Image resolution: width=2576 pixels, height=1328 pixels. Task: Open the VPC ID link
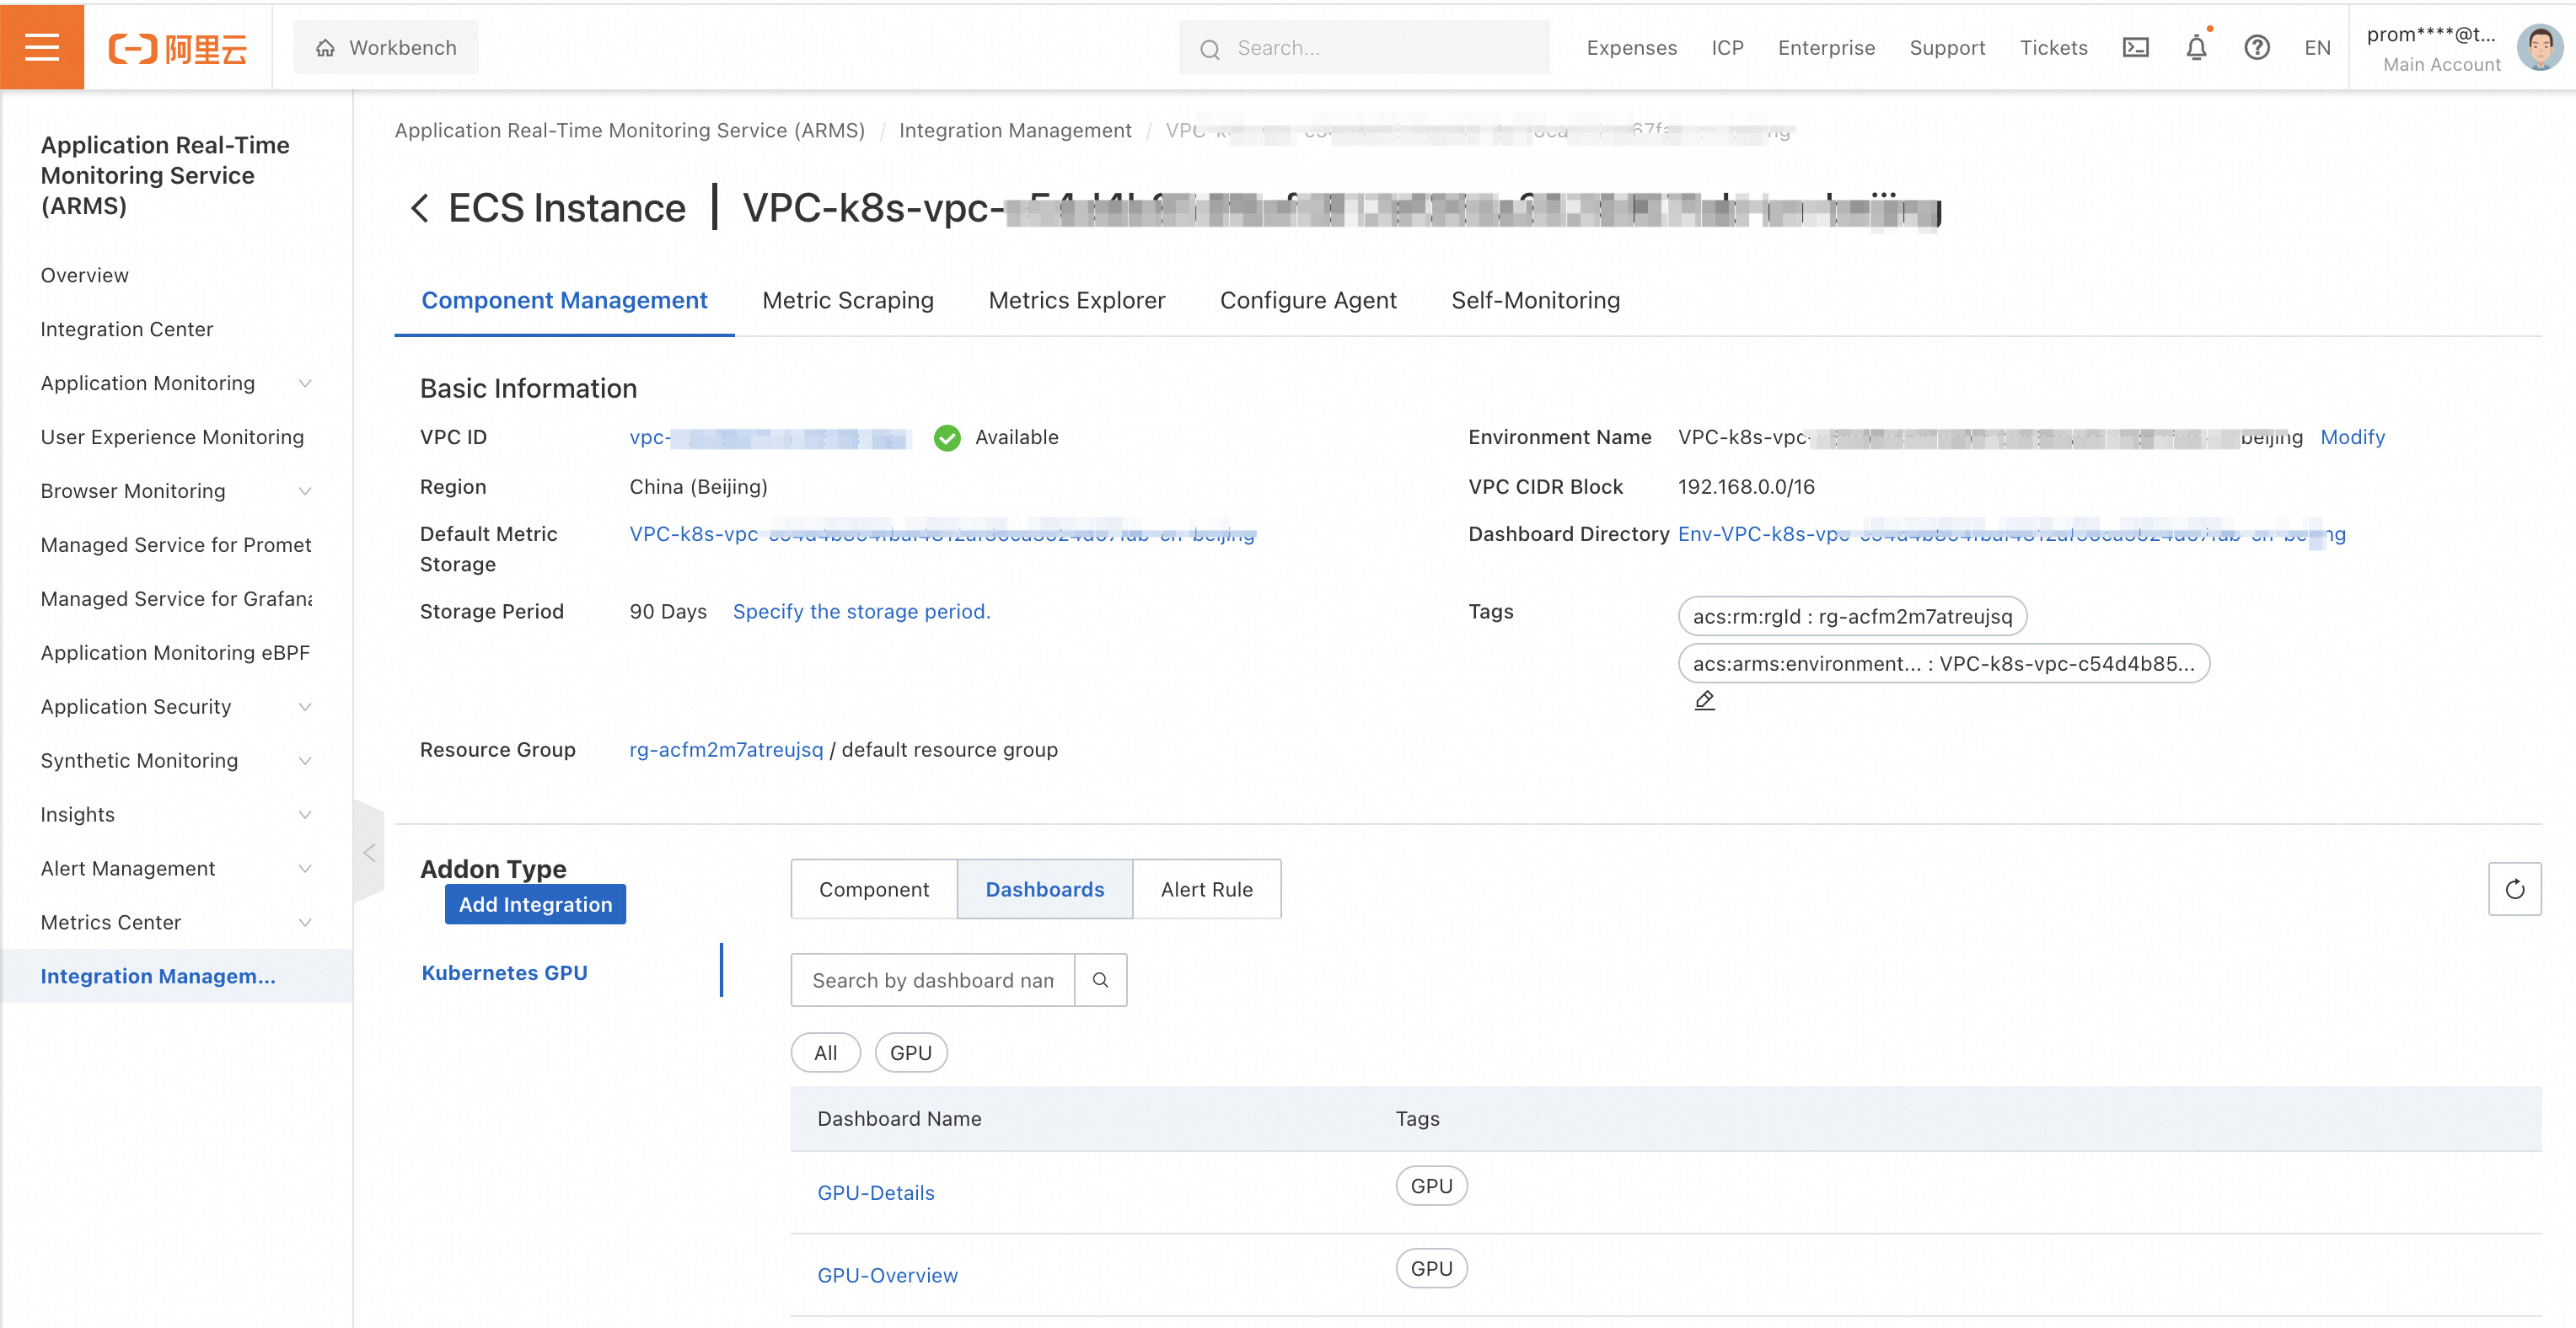pos(769,437)
